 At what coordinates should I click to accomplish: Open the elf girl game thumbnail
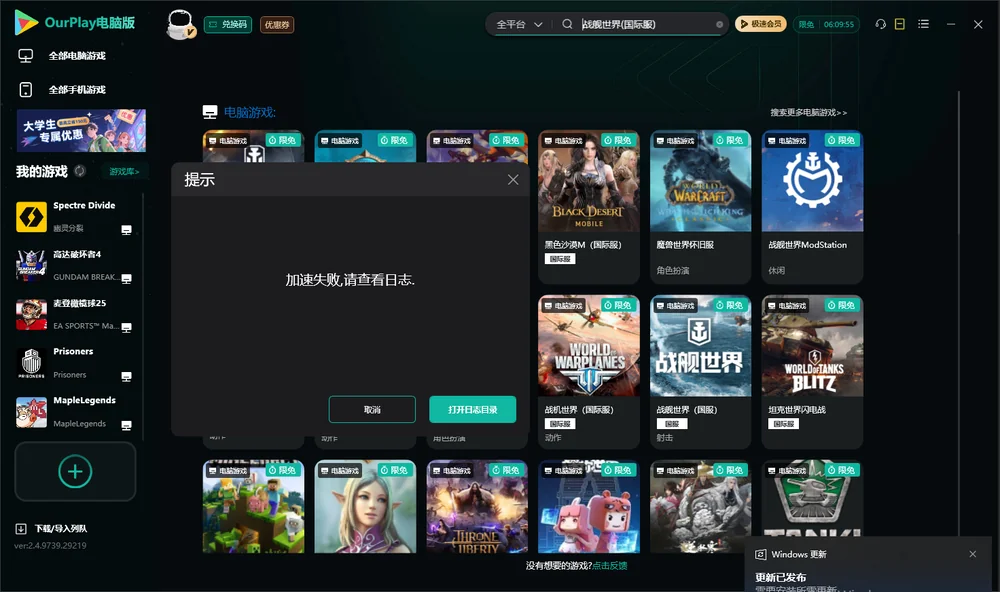point(365,507)
